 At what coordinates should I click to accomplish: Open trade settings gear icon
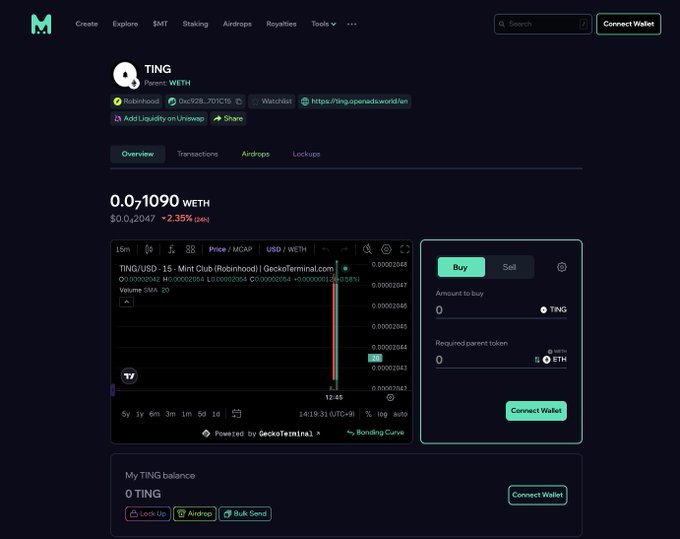coord(562,267)
